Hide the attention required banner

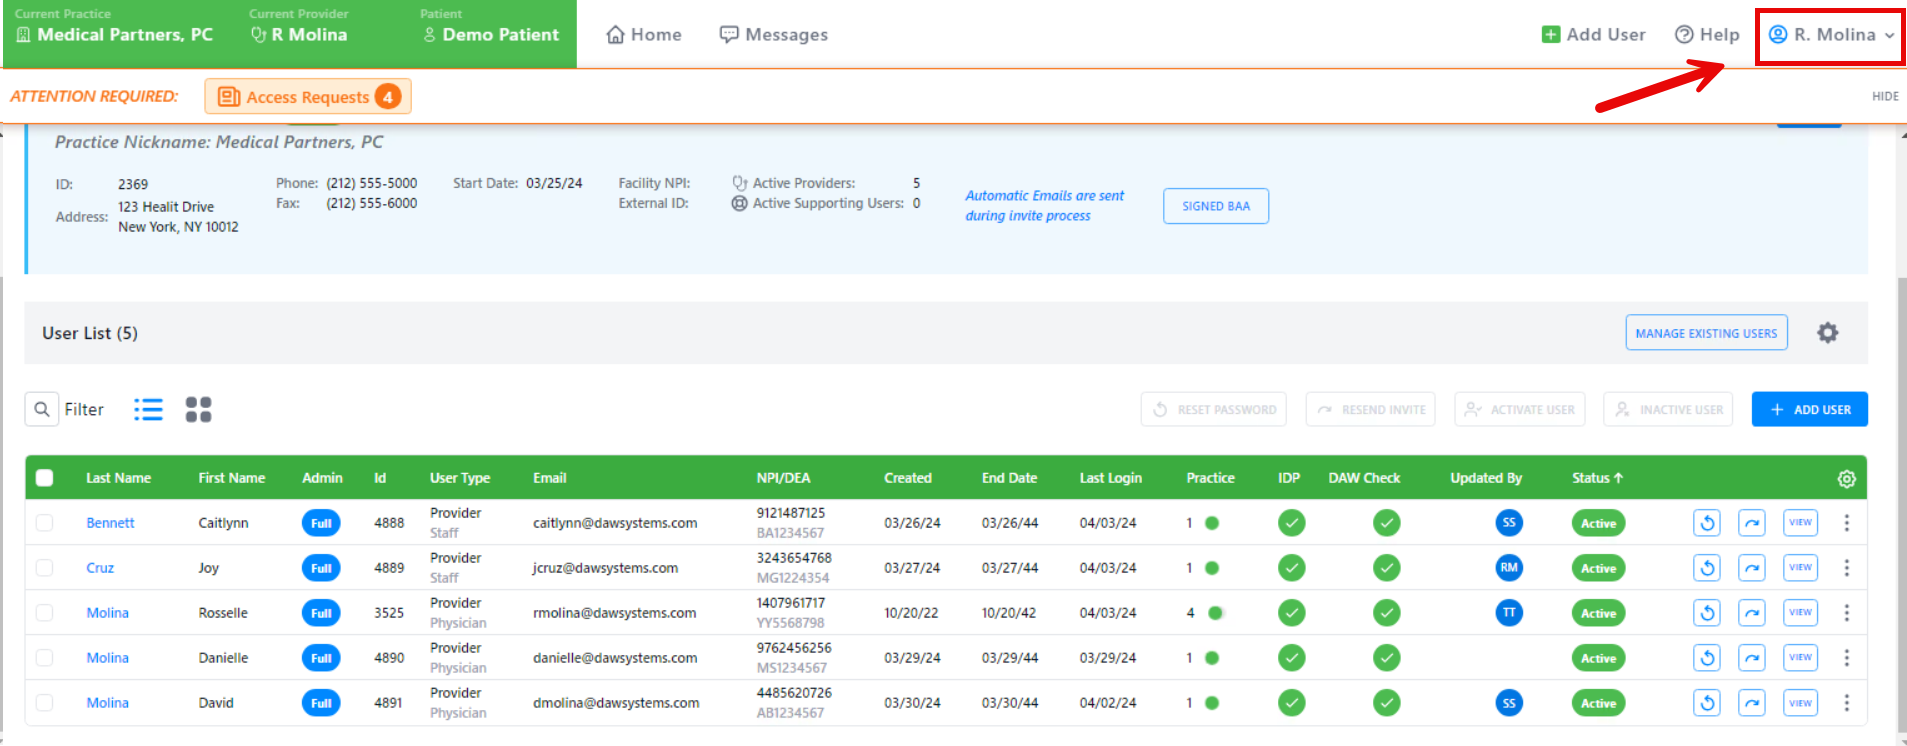[1885, 97]
